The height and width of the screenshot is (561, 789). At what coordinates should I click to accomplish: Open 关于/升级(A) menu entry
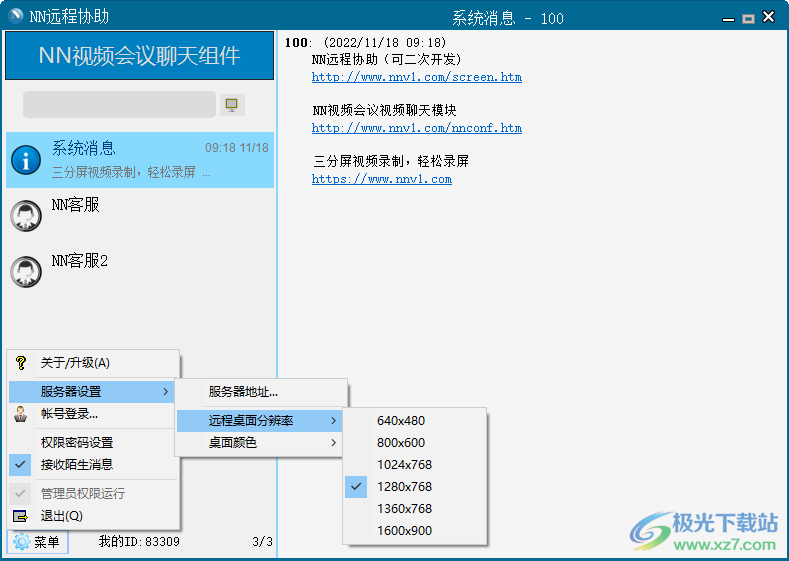(x=94, y=363)
